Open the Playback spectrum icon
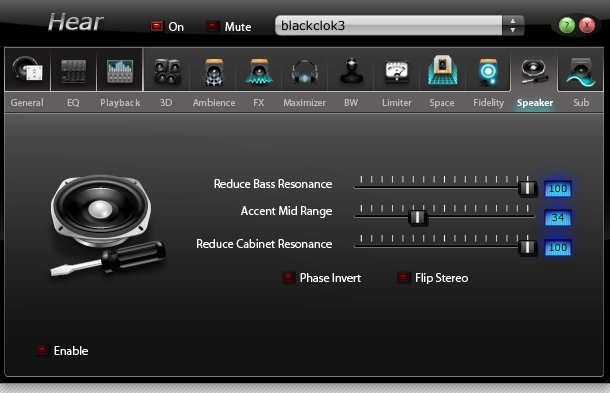Screen dimensions: 610x393 pyautogui.click(x=120, y=71)
